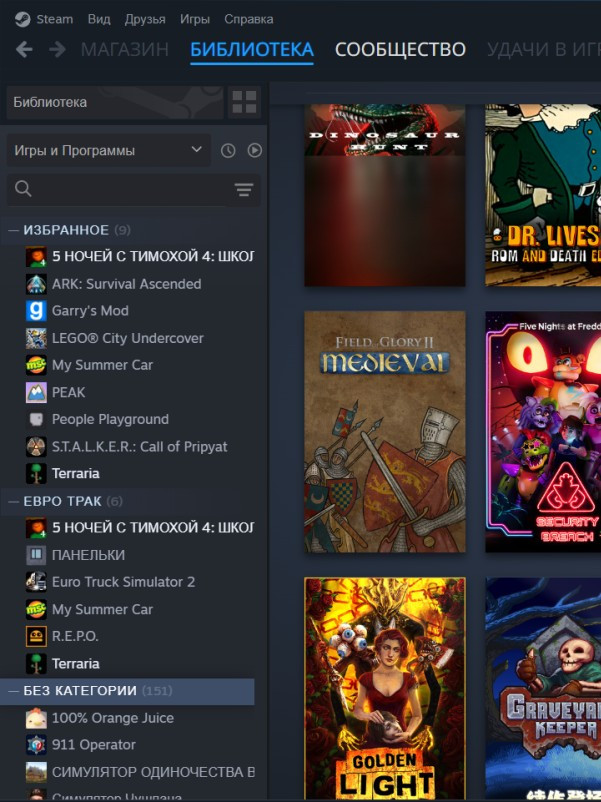Open Dr. Livesey game cover
601x802 pixels.
coord(543,195)
